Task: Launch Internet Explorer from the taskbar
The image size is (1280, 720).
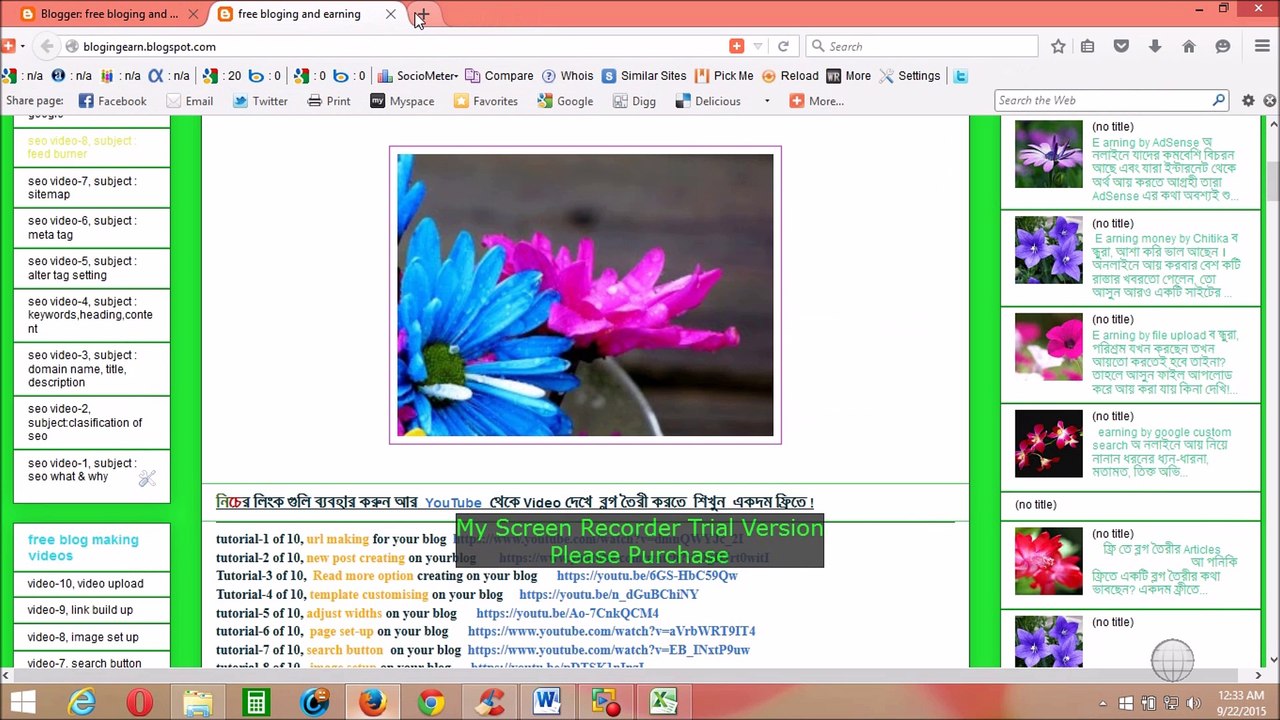Action: click(x=81, y=703)
